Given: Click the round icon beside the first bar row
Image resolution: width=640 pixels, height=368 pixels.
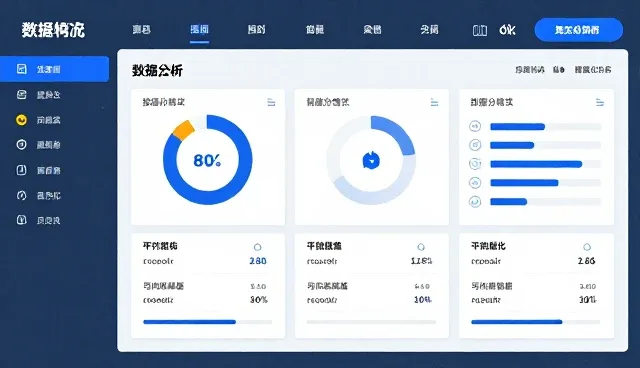Looking at the screenshot, I should pyautogui.click(x=475, y=126).
